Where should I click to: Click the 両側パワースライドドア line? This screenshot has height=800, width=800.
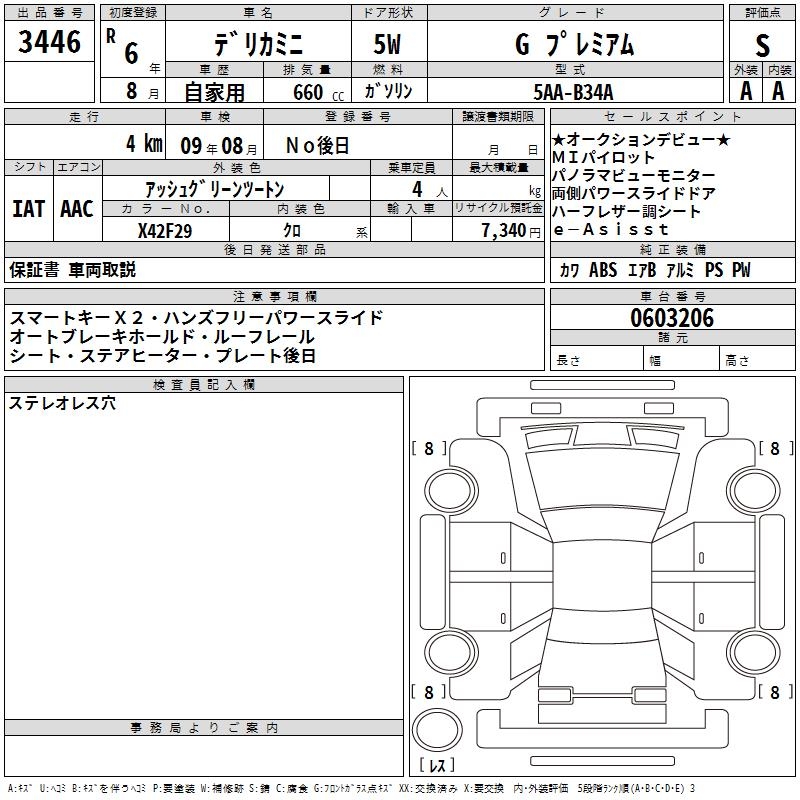pos(634,193)
